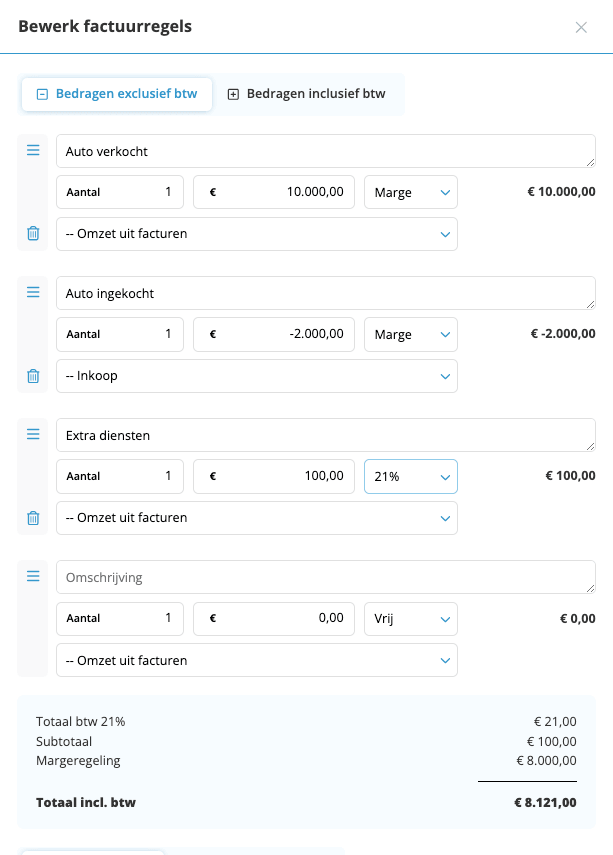Delete the Extra diensten invoice line
This screenshot has width=613, height=855.
point(33,518)
